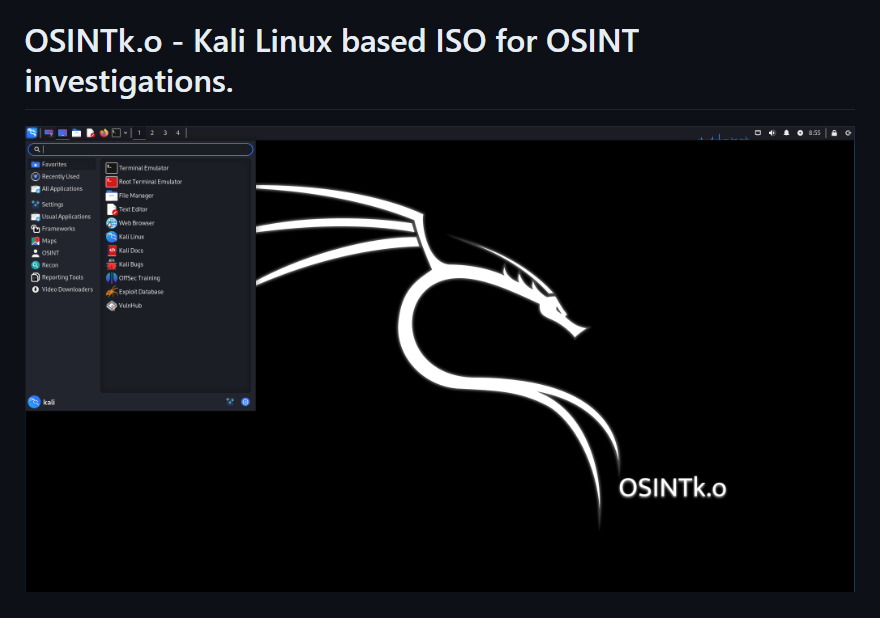The image size is (880, 618).
Task: Switch to workspace 2
Action: [x=152, y=133]
